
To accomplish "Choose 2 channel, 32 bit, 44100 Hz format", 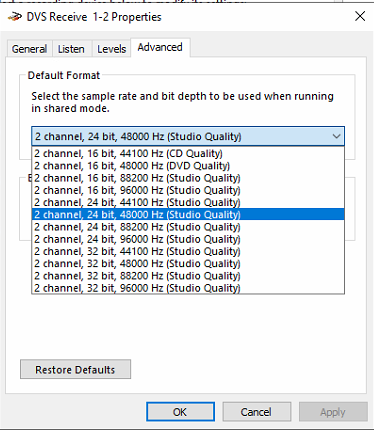I will pyautogui.click(x=188, y=251).
